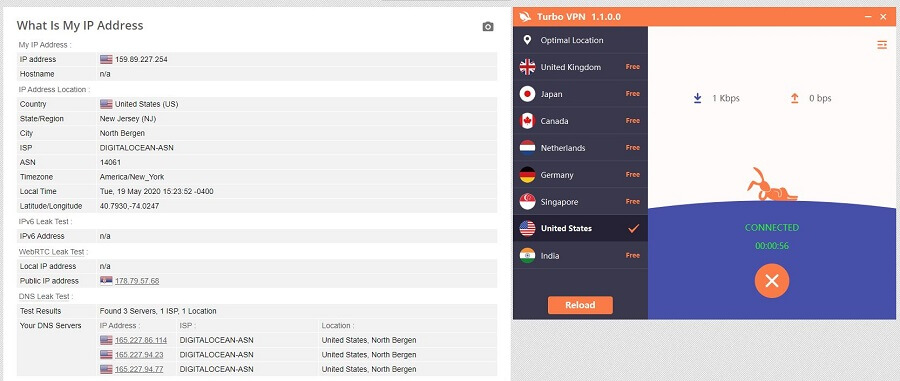The image size is (900, 381).
Task: Click the Singapore flag icon
Action: 527,201
